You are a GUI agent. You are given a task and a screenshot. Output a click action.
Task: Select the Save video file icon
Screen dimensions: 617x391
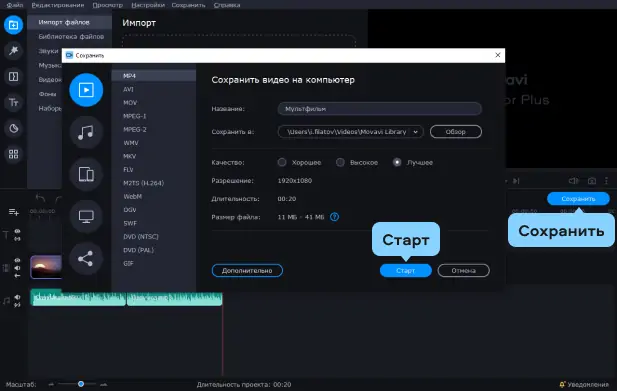click(x=86, y=90)
